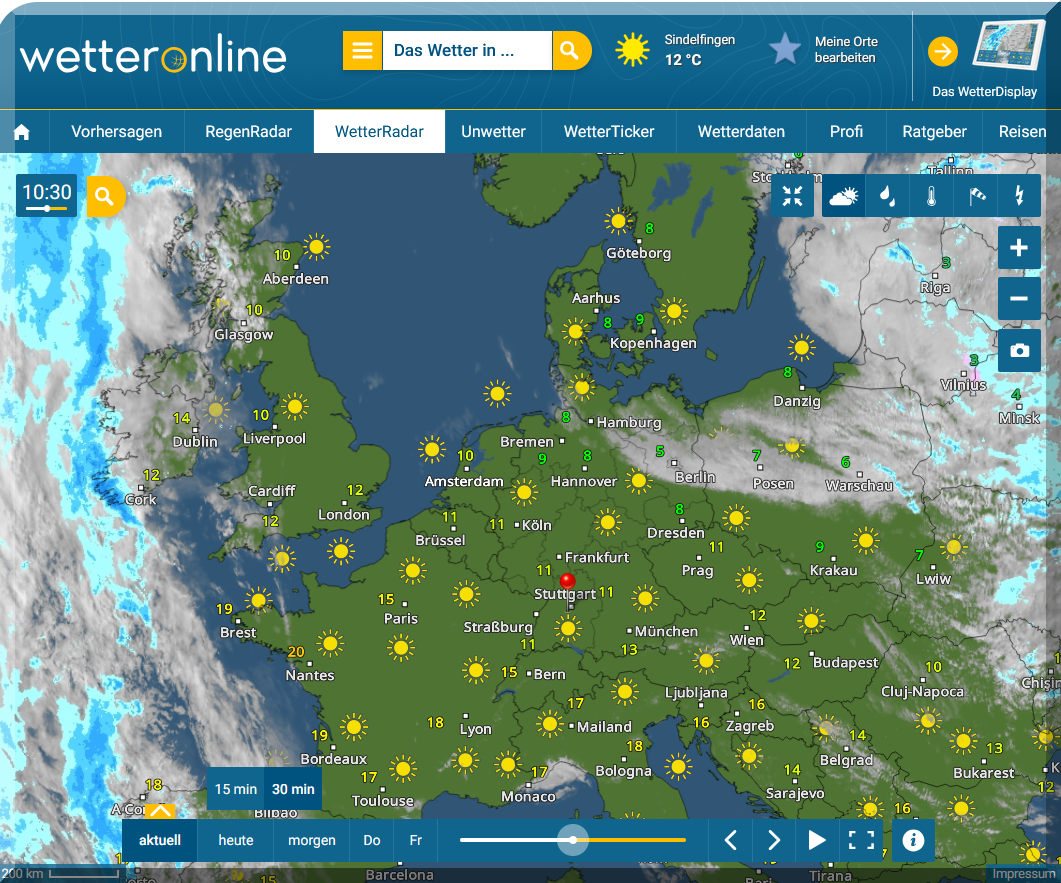Select the 30 min interval option
This screenshot has width=1061, height=883.
(293, 789)
